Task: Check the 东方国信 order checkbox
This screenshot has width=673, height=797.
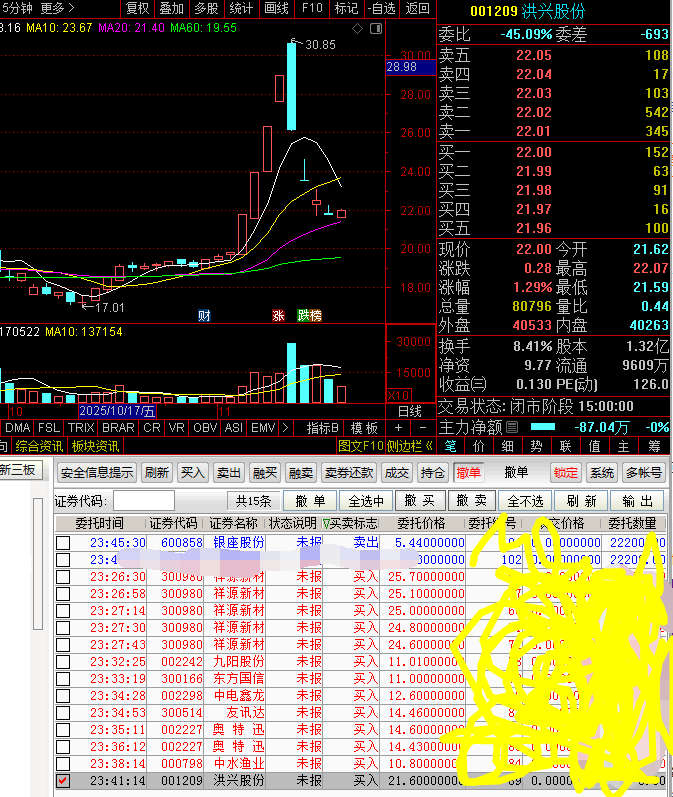Action: pyautogui.click(x=63, y=679)
